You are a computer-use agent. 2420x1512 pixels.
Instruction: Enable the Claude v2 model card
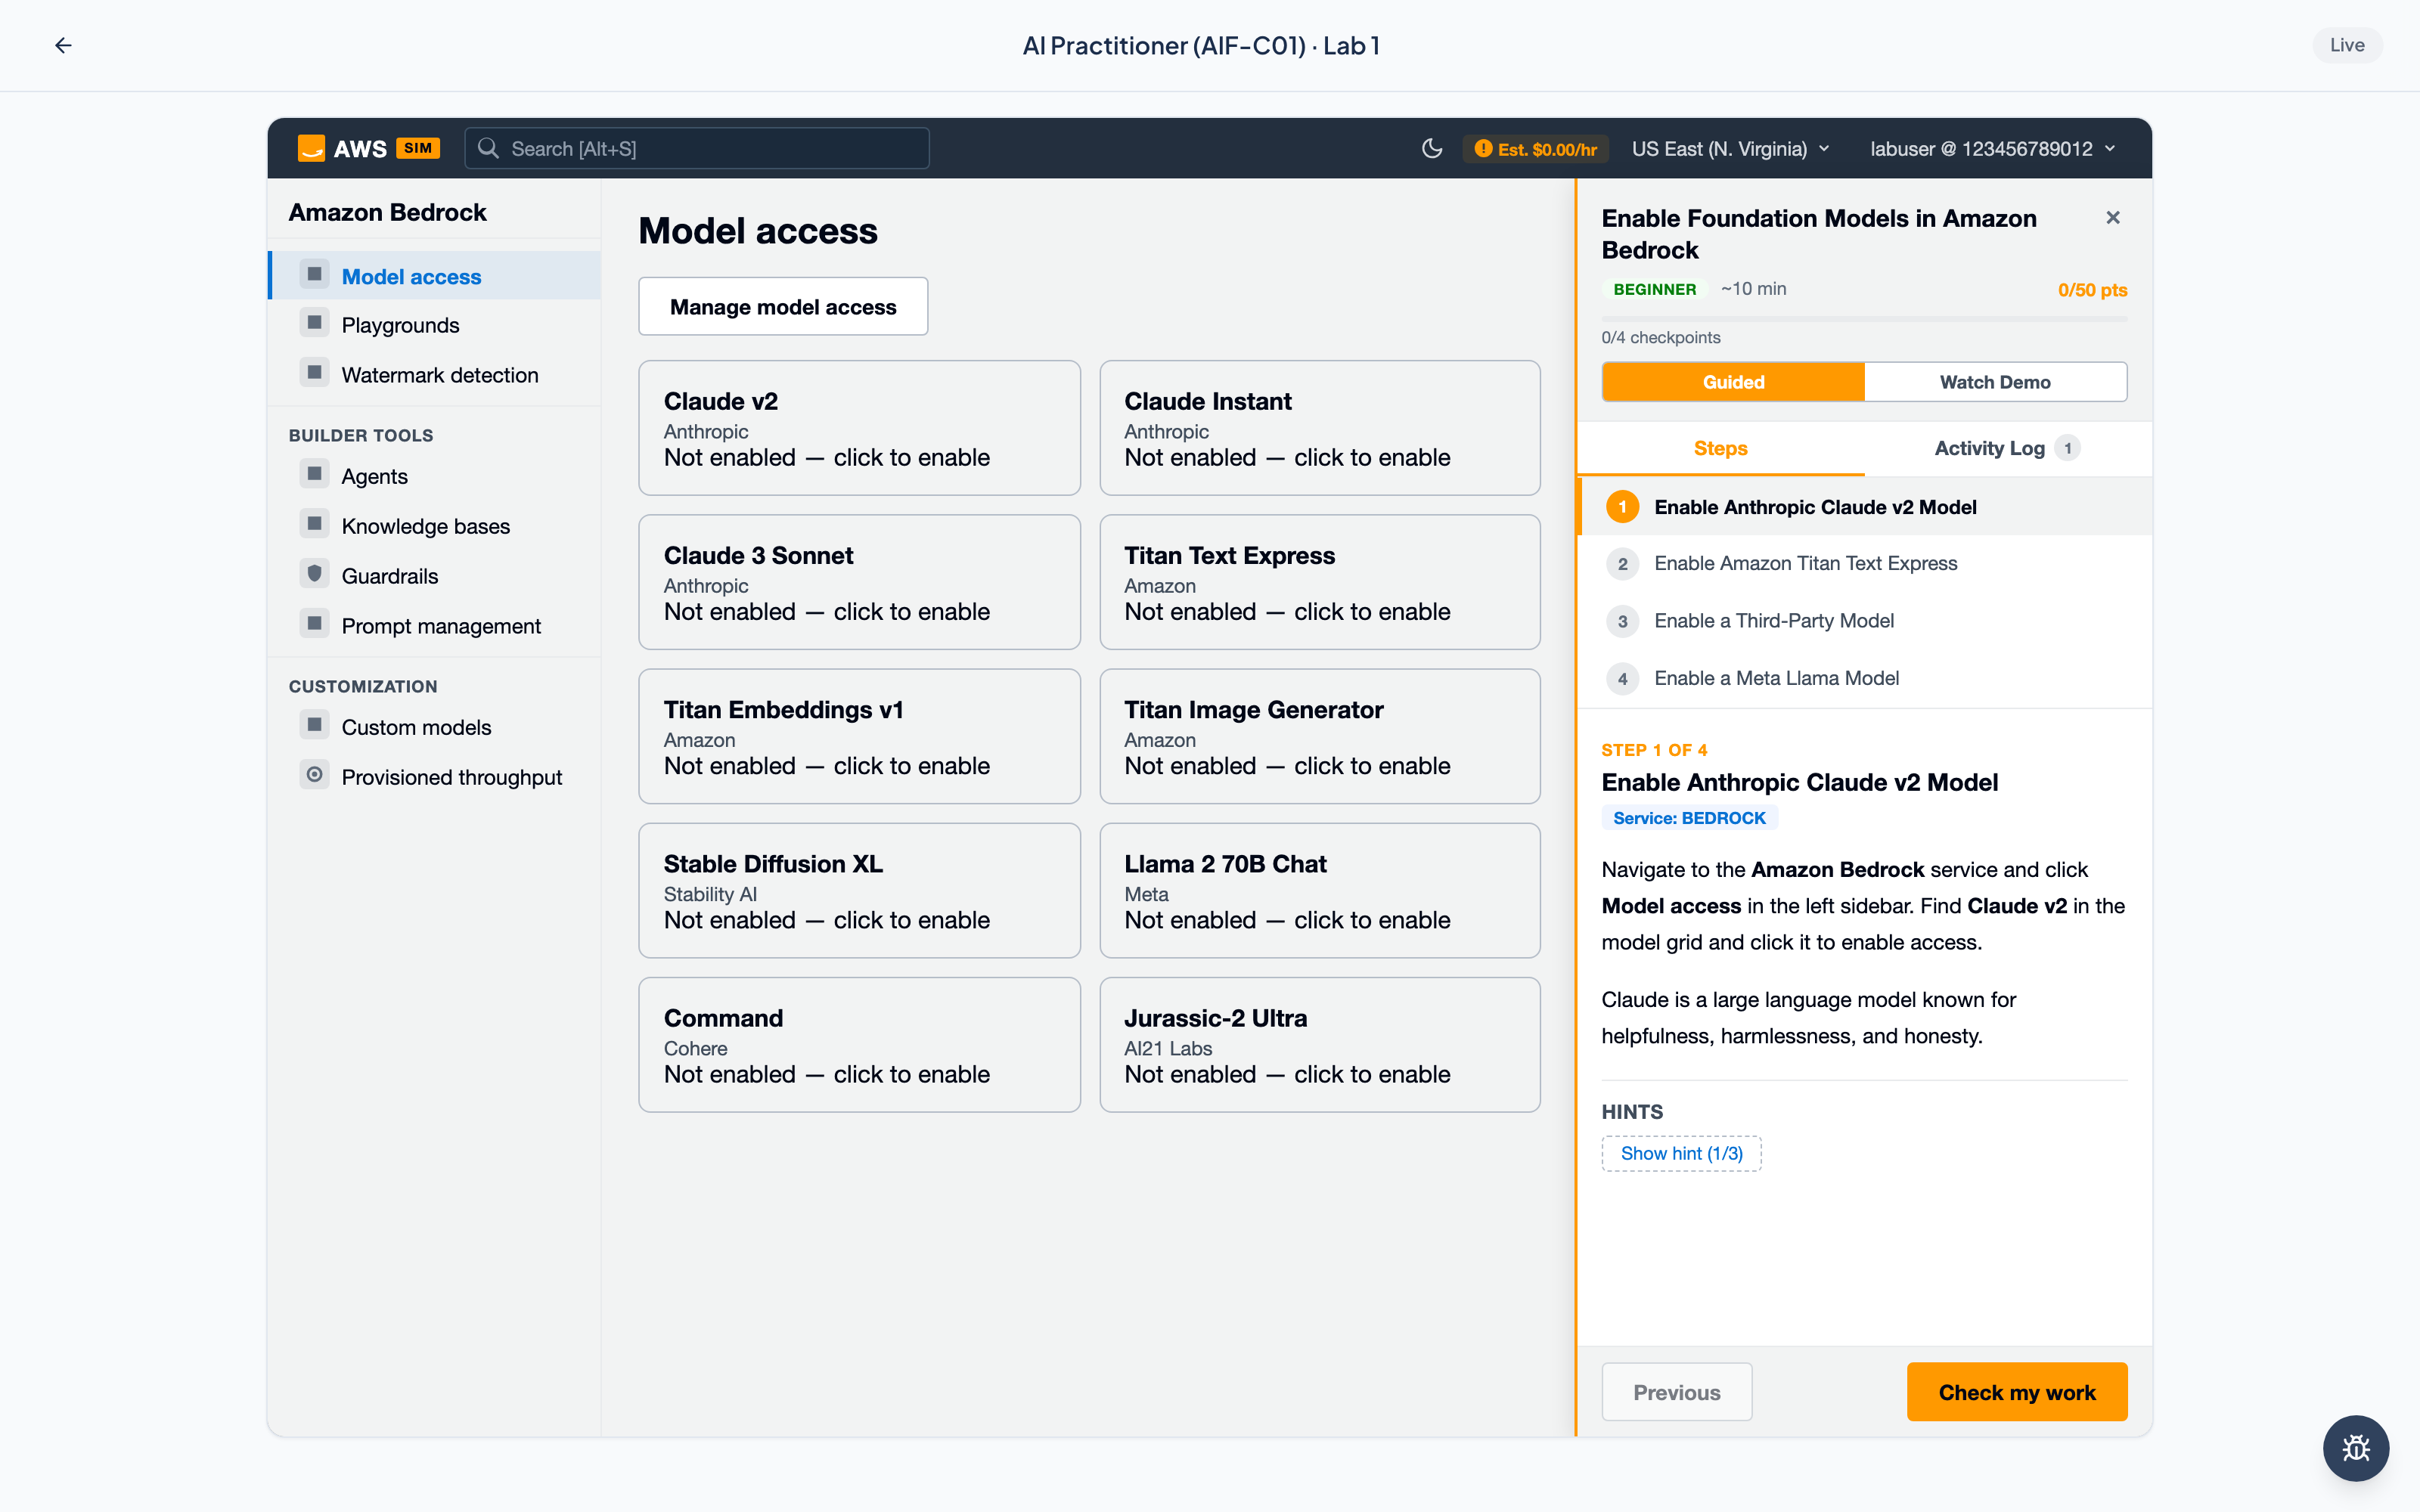coord(859,428)
